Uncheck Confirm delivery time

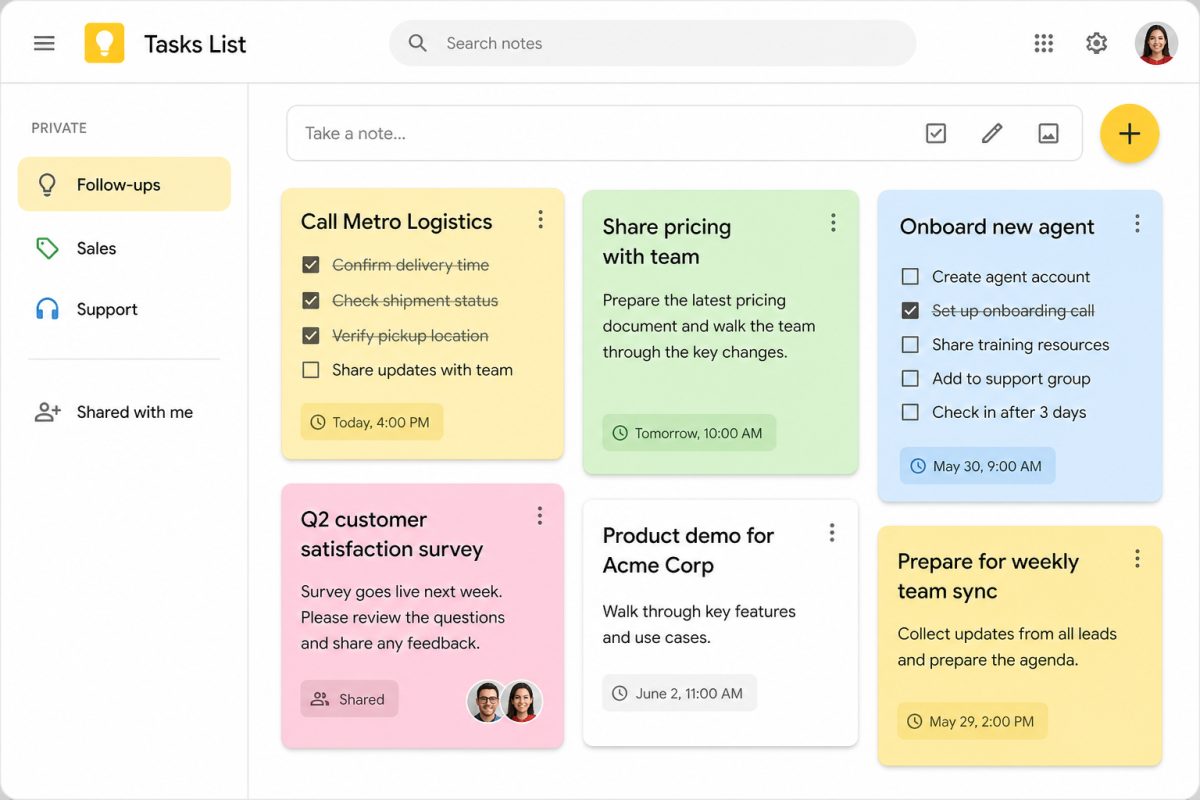(310, 265)
